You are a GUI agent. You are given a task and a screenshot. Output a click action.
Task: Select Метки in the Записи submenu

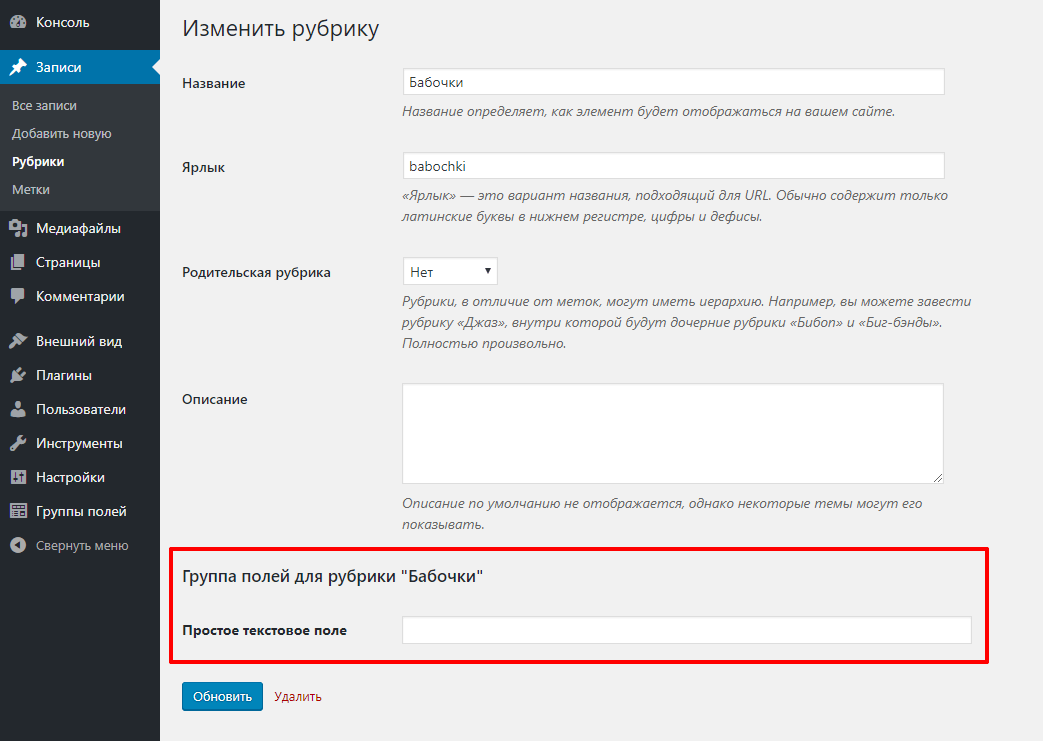point(31,190)
